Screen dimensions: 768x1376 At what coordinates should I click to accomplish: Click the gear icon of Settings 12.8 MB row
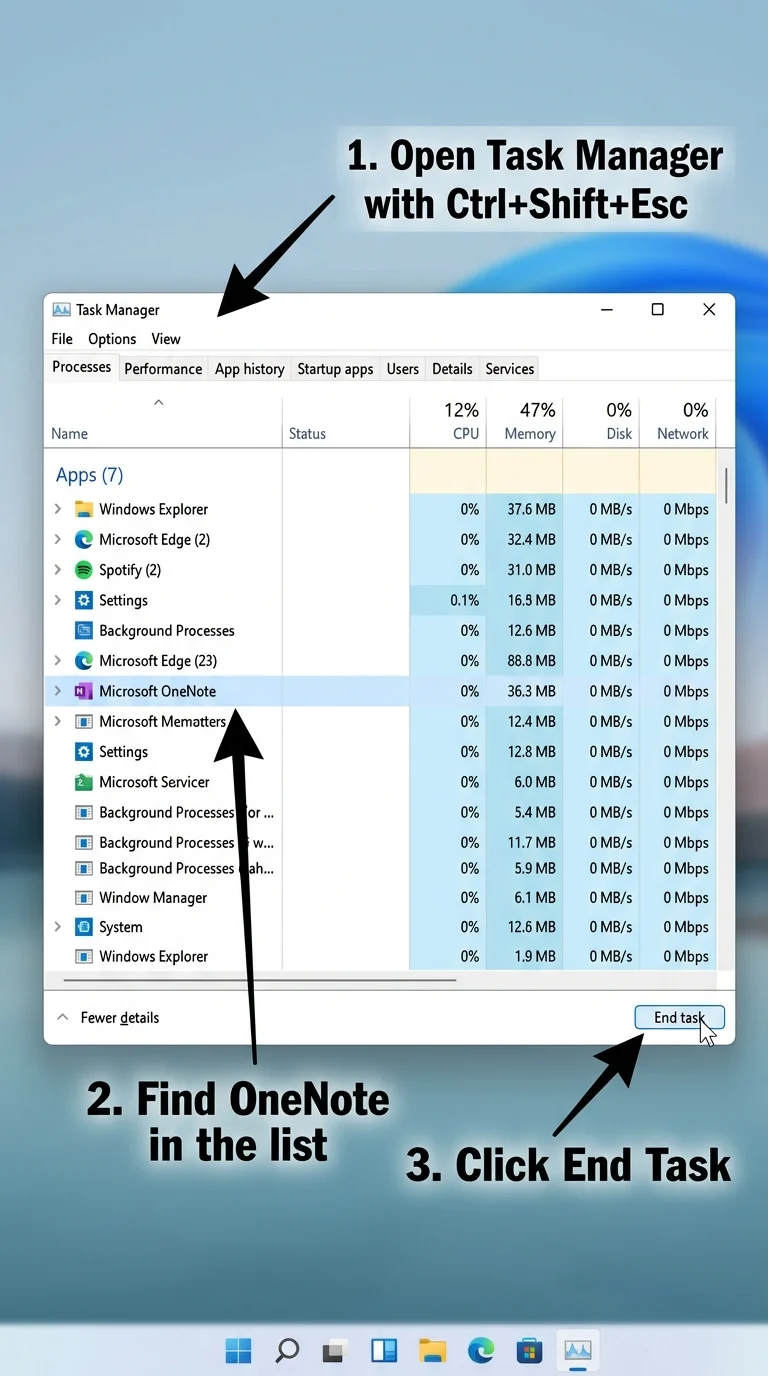(x=84, y=752)
